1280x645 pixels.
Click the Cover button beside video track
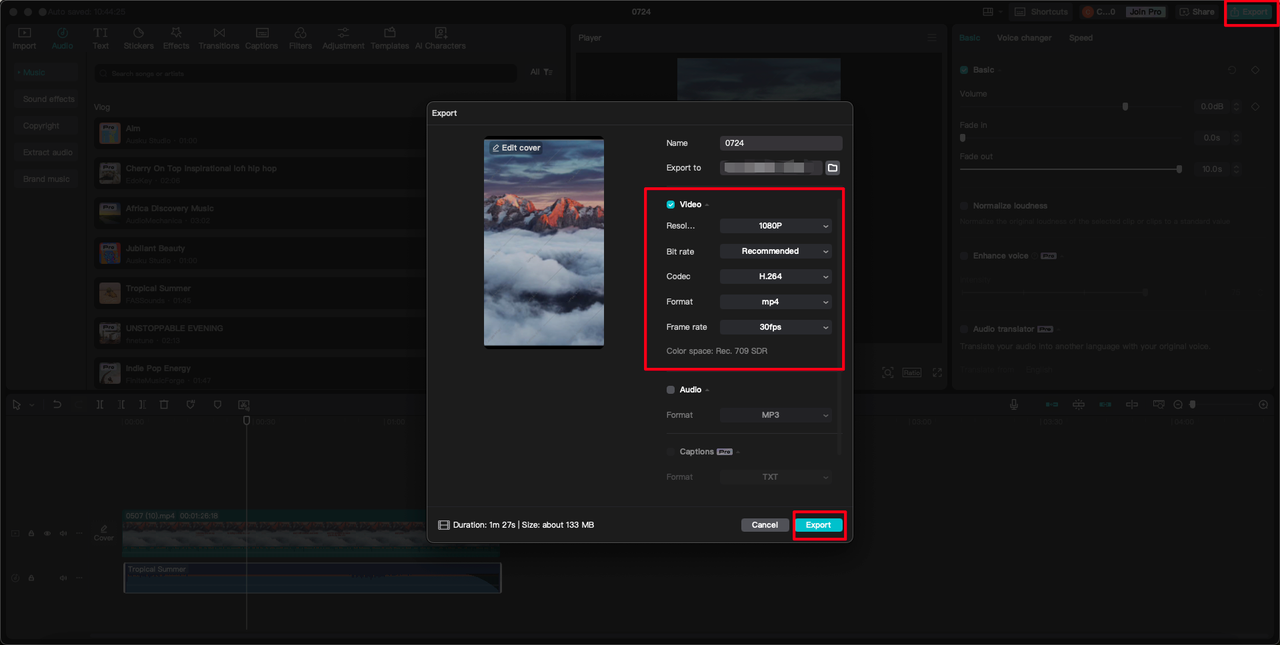pos(104,533)
